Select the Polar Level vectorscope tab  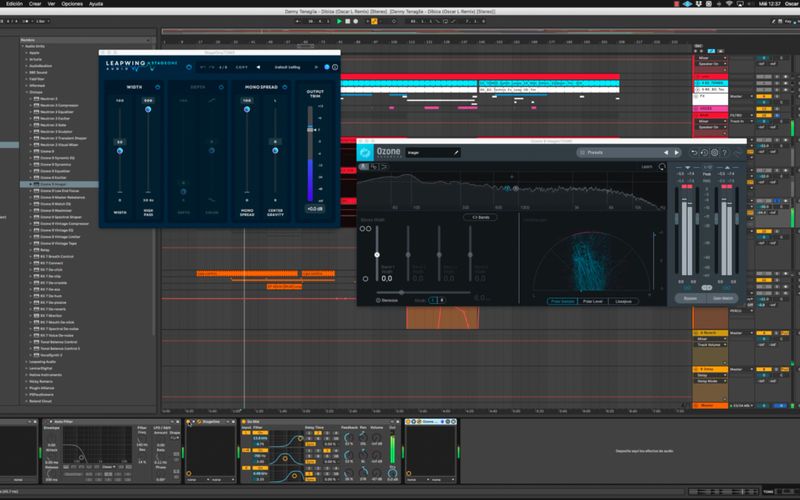[593, 302]
